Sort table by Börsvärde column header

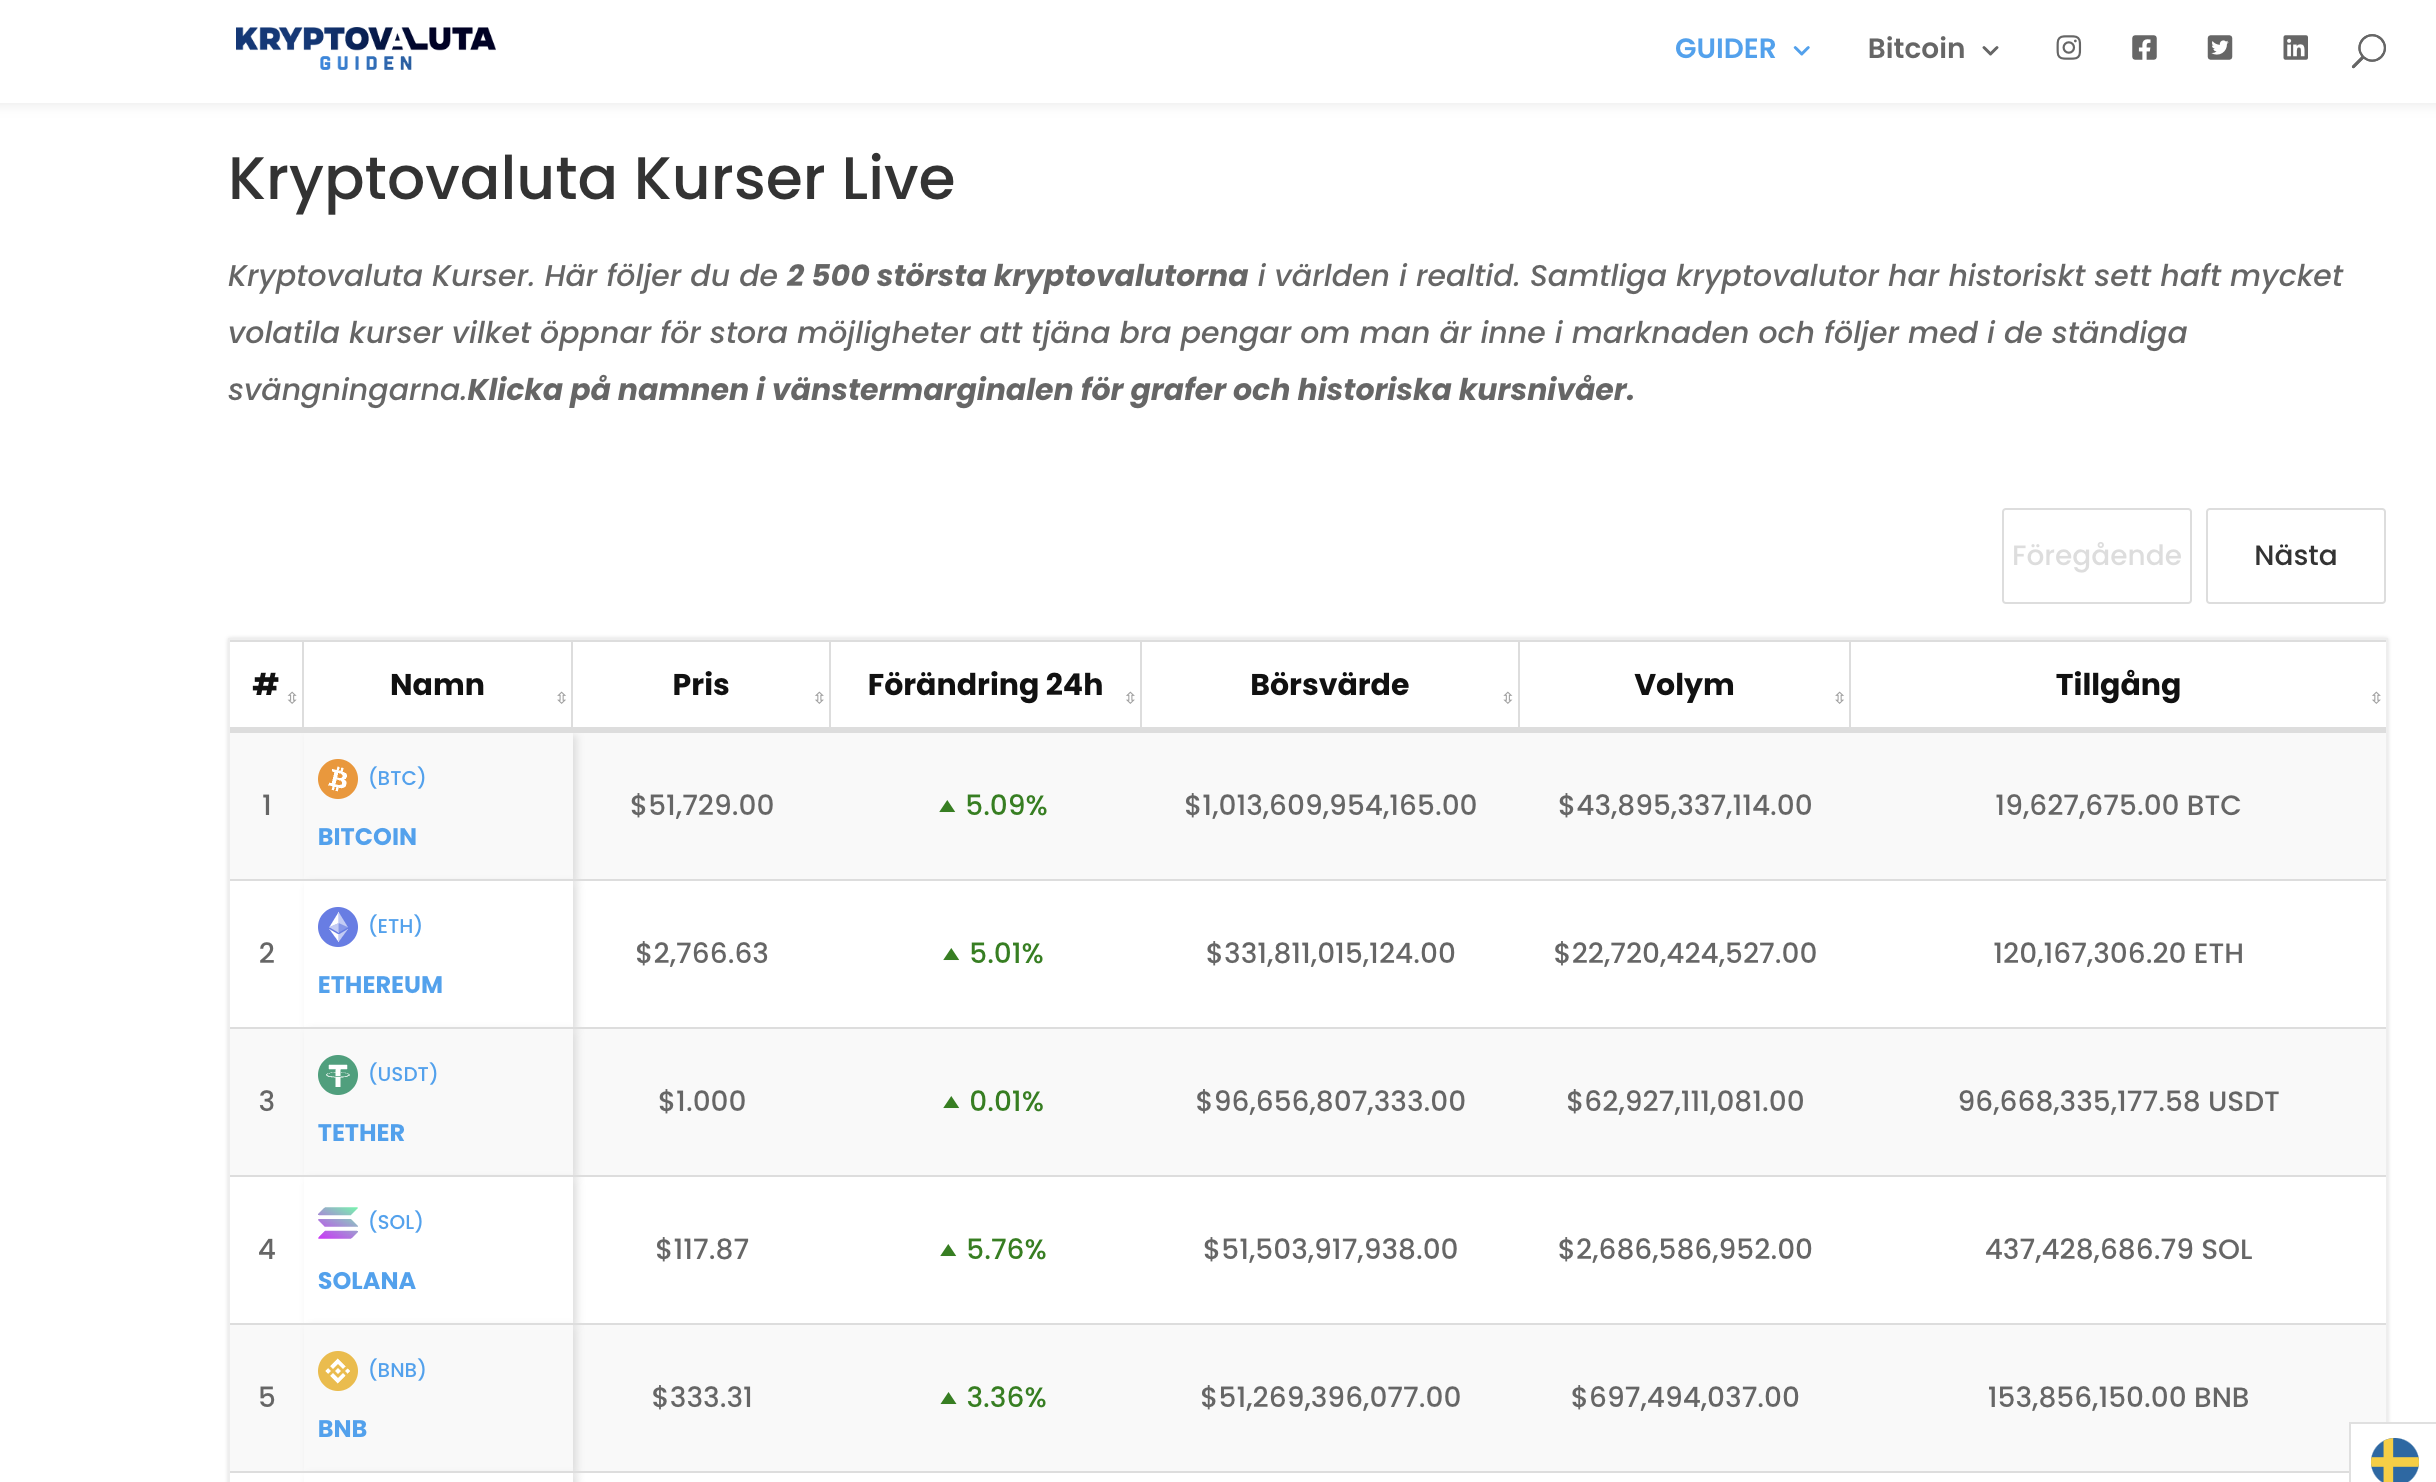pos(1329,685)
